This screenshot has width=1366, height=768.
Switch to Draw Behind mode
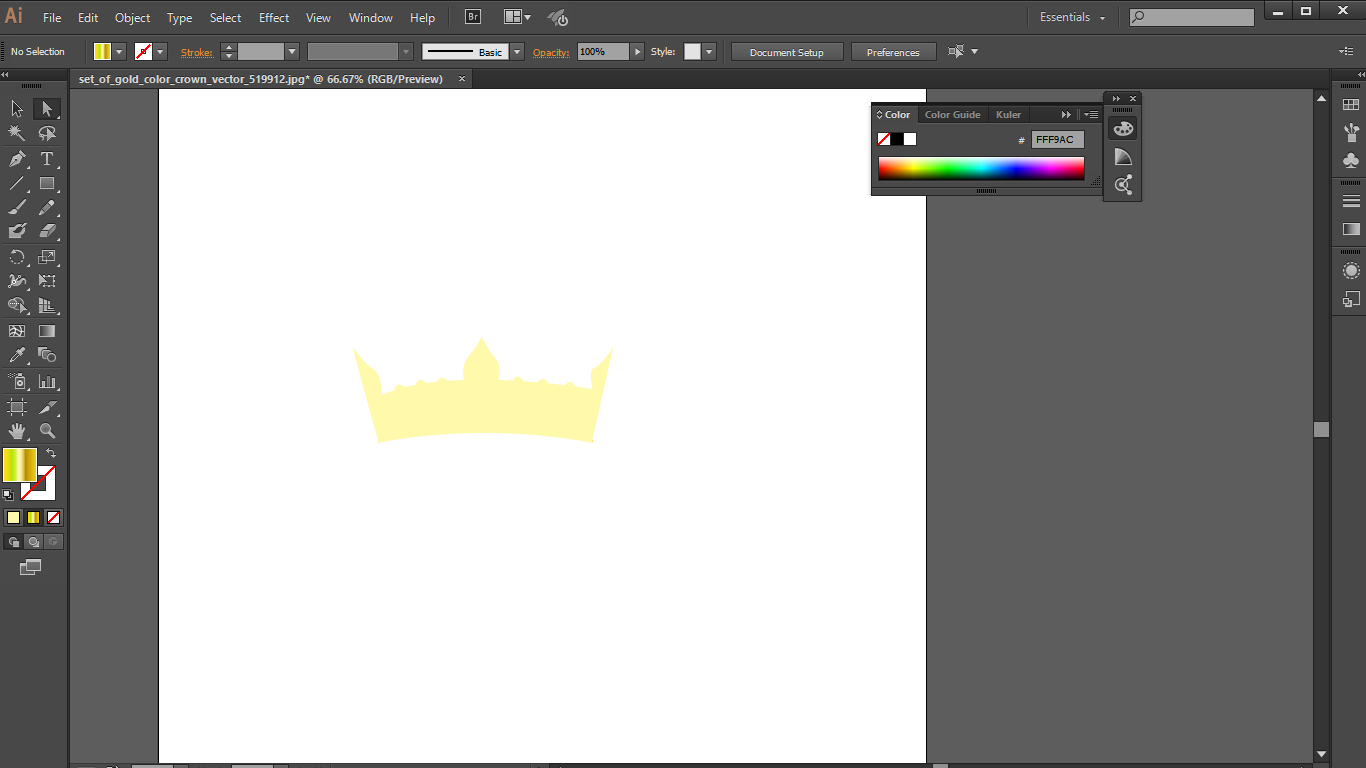coord(31,541)
